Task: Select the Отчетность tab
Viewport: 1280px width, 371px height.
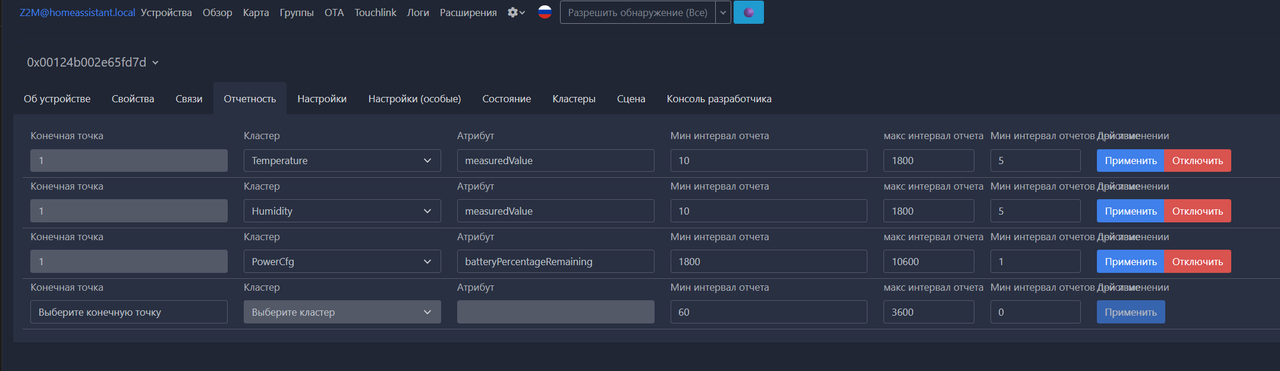Action: pos(250,99)
